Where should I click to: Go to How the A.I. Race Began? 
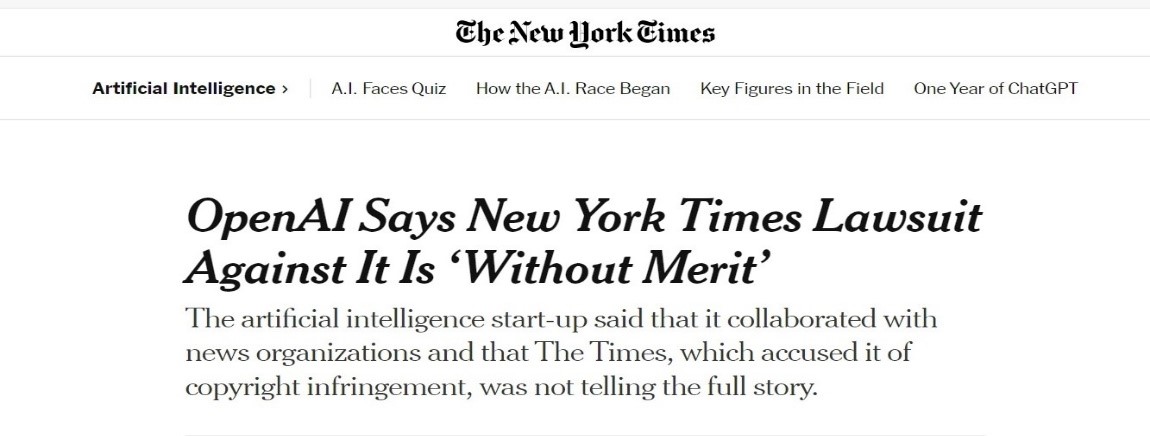(x=573, y=88)
